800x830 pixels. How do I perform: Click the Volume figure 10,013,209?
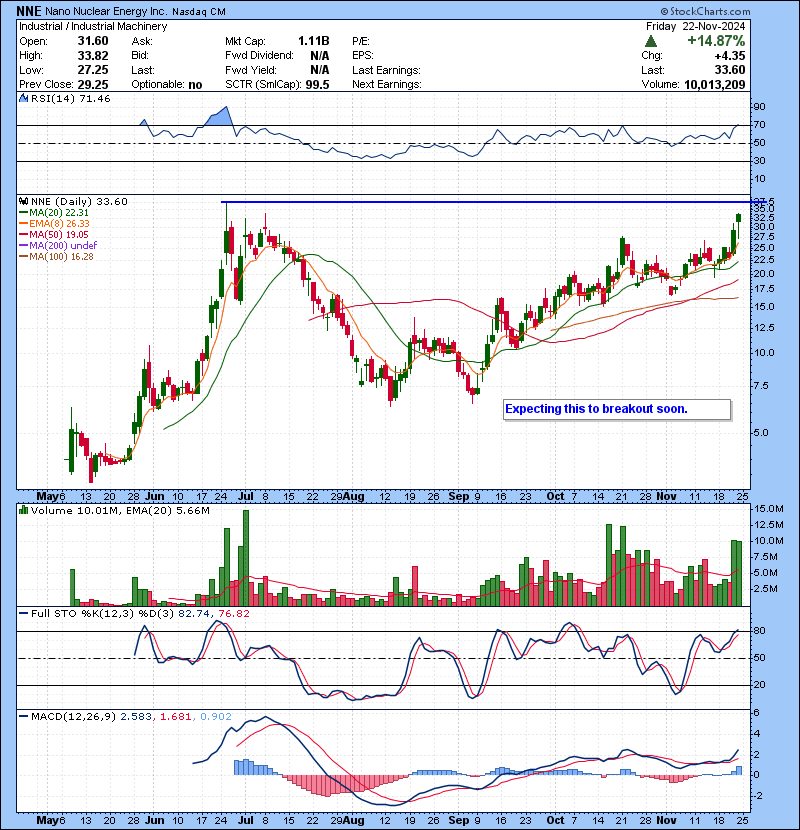pos(715,84)
